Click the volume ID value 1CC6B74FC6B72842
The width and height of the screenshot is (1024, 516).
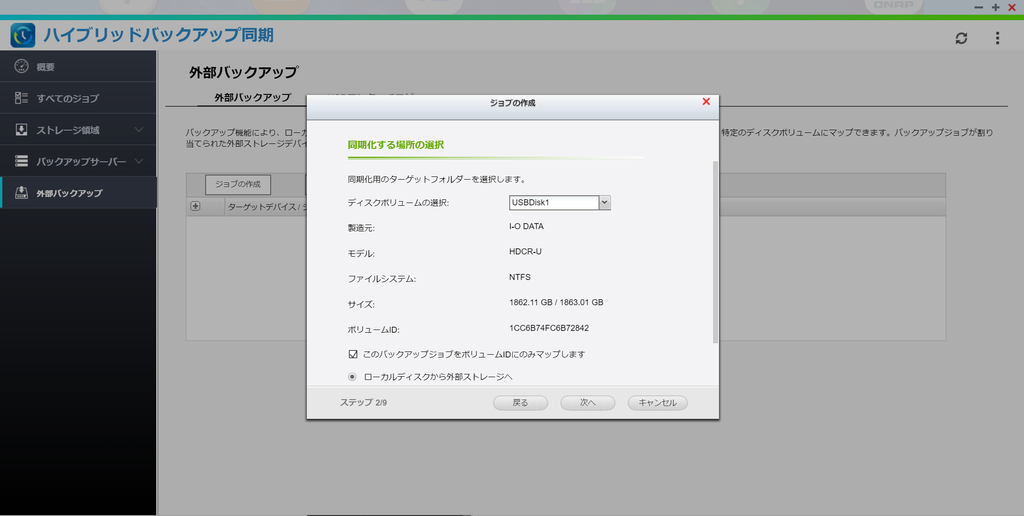pyautogui.click(x=549, y=328)
